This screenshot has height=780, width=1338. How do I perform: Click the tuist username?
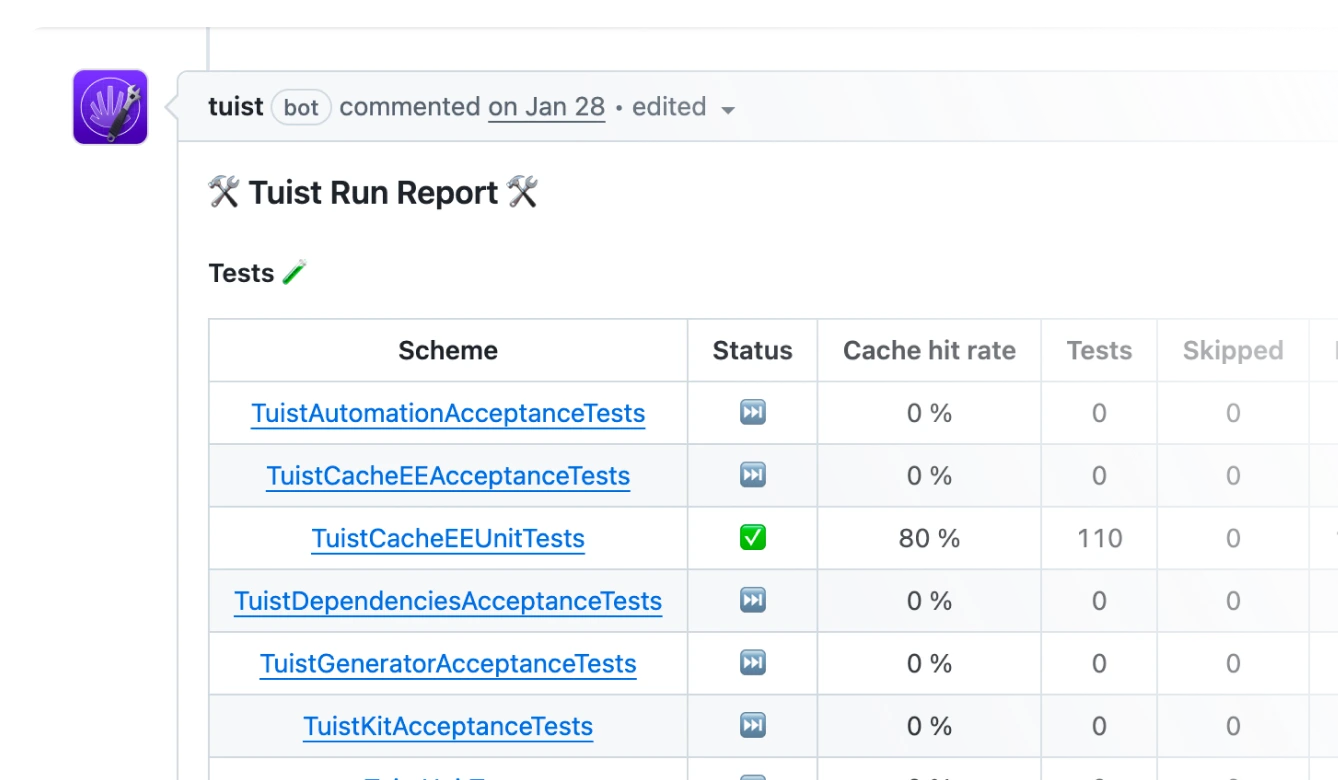235,107
